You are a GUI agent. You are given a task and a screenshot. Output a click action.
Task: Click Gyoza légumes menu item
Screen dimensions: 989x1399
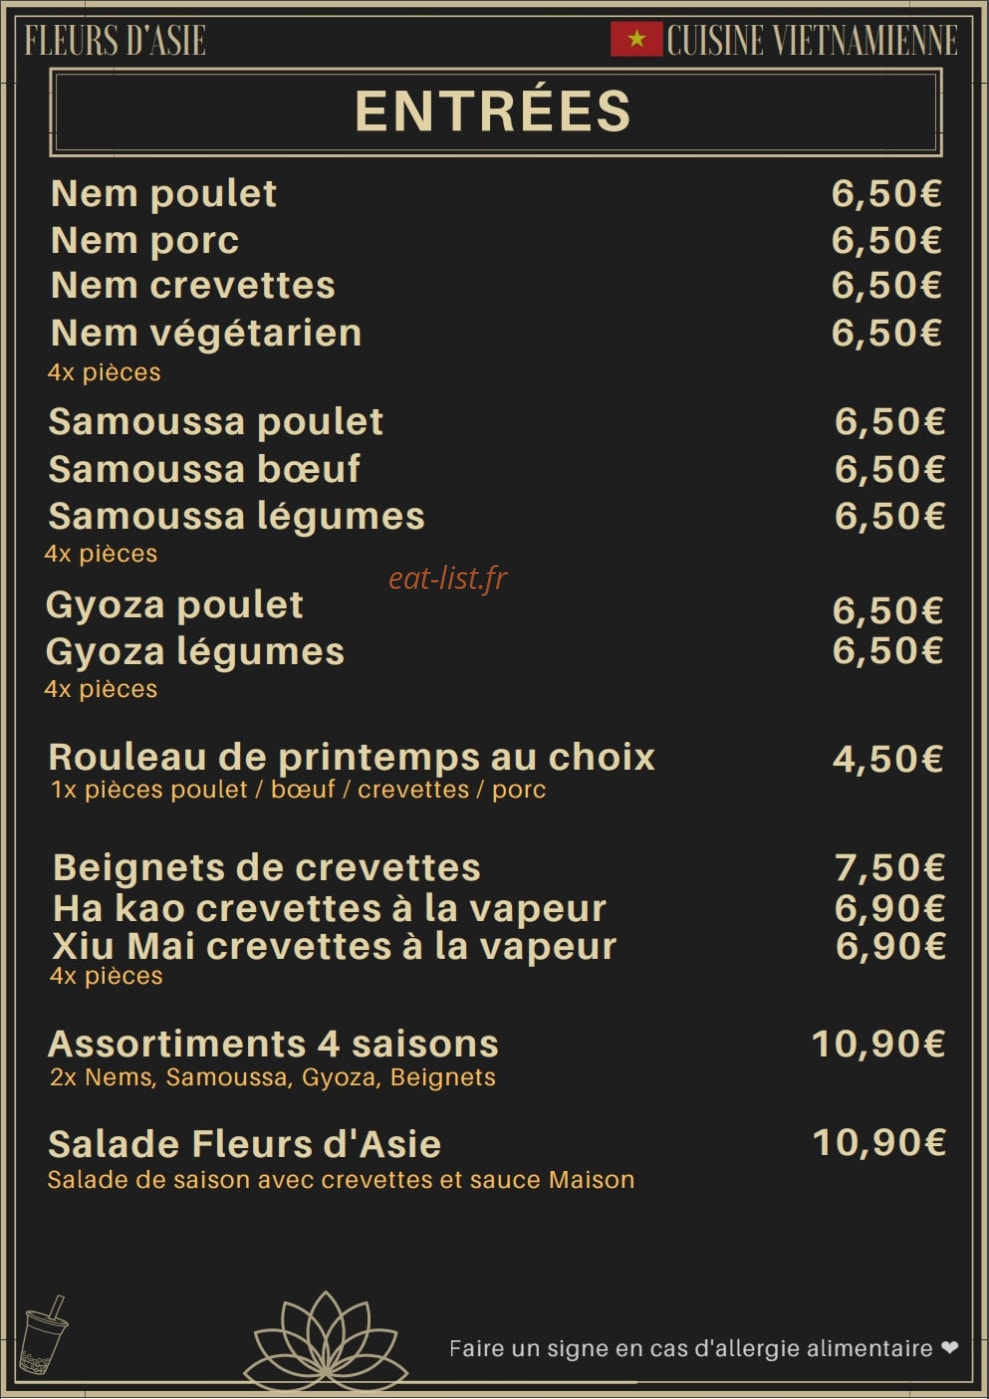coord(195,652)
